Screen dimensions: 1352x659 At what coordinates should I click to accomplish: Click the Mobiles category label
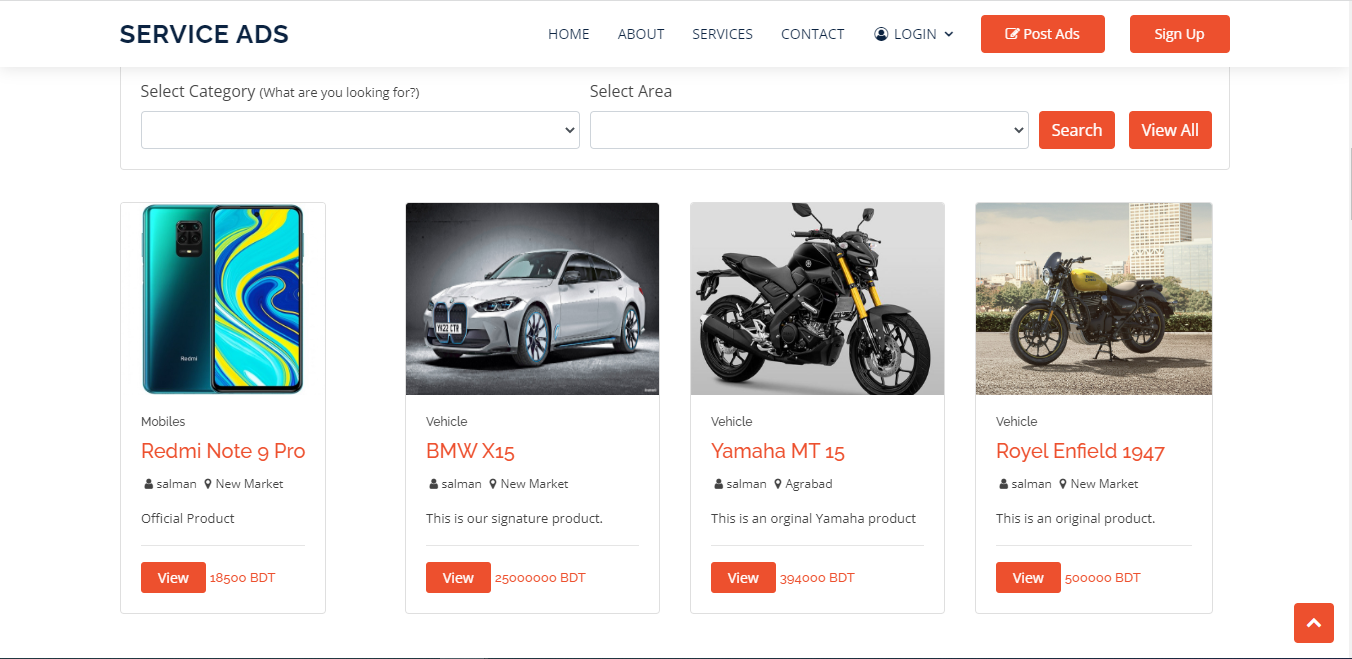pos(163,422)
